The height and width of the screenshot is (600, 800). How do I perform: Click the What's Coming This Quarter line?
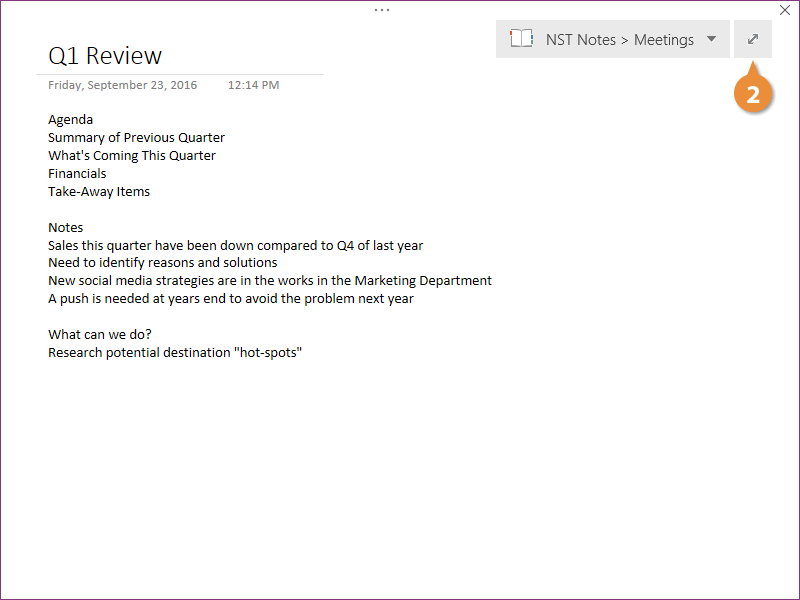pyautogui.click(x=132, y=156)
